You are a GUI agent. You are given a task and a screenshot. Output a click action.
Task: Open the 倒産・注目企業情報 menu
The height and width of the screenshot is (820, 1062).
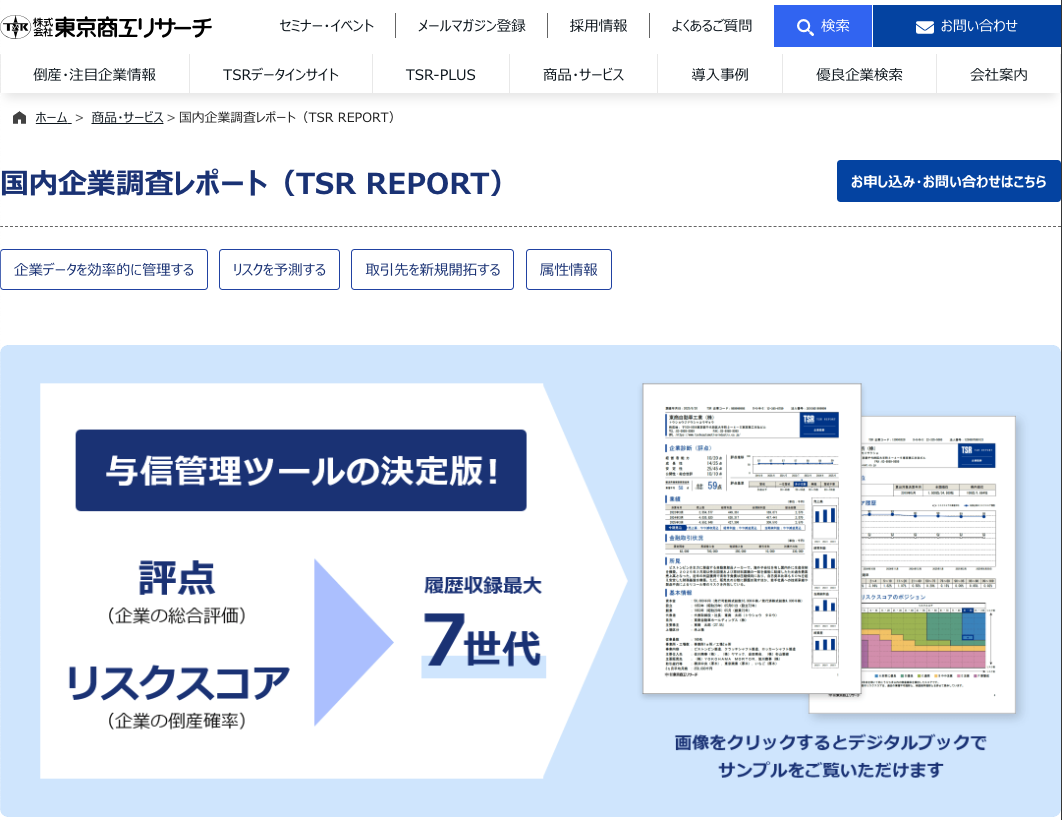tap(95, 74)
